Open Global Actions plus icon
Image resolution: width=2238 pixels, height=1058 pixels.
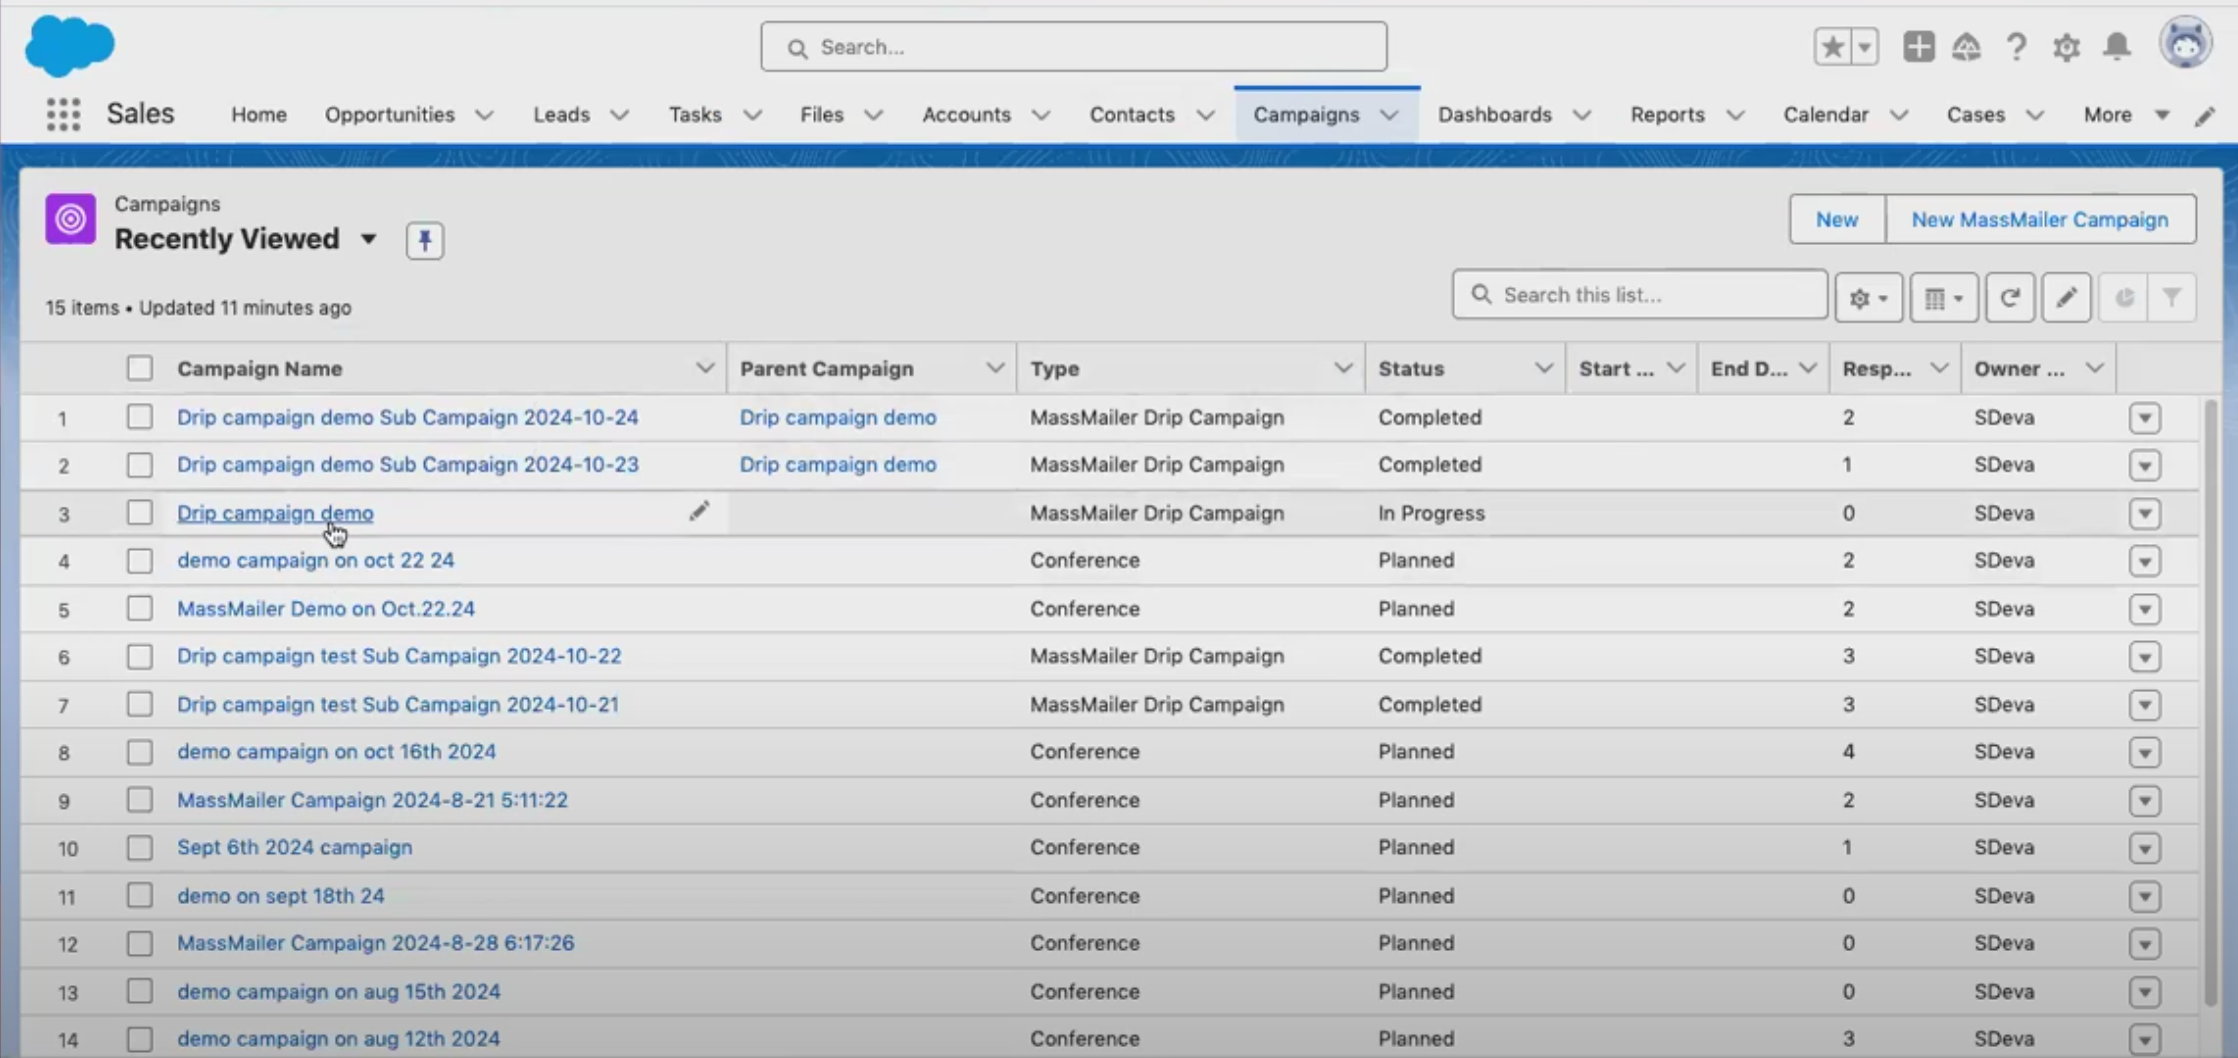click(x=1918, y=47)
